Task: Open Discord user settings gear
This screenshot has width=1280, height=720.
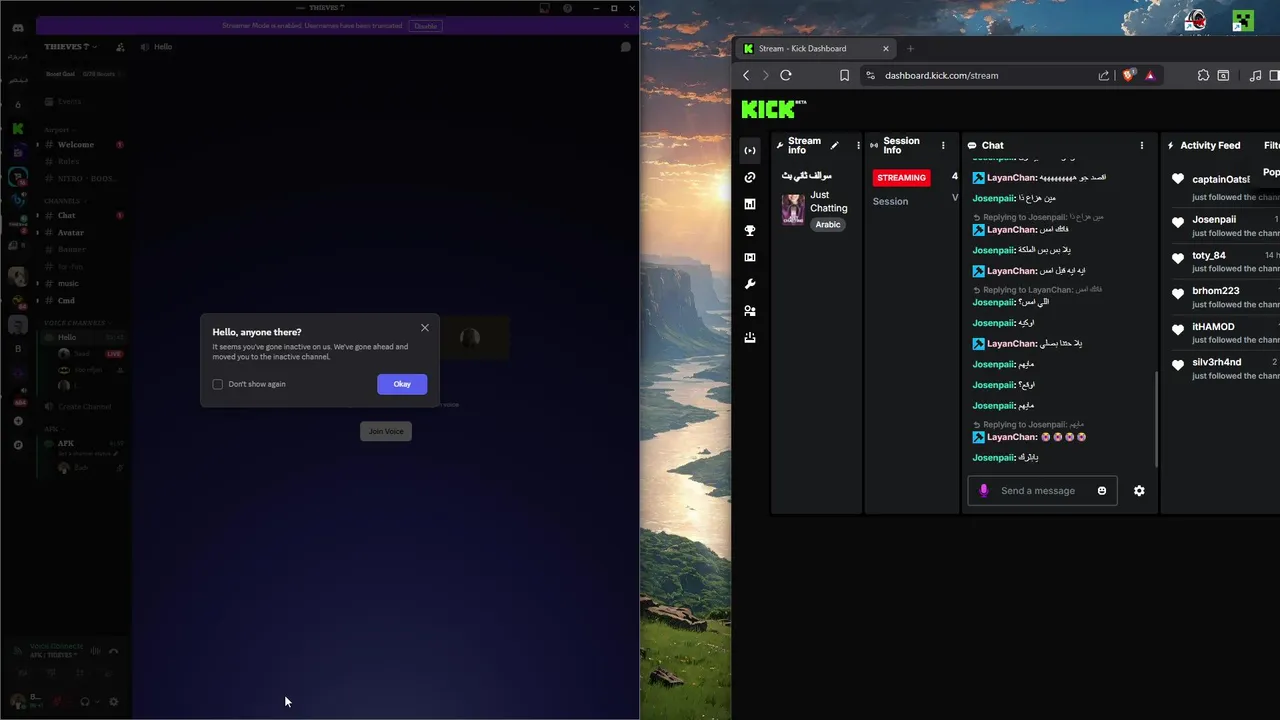Action: click(113, 702)
